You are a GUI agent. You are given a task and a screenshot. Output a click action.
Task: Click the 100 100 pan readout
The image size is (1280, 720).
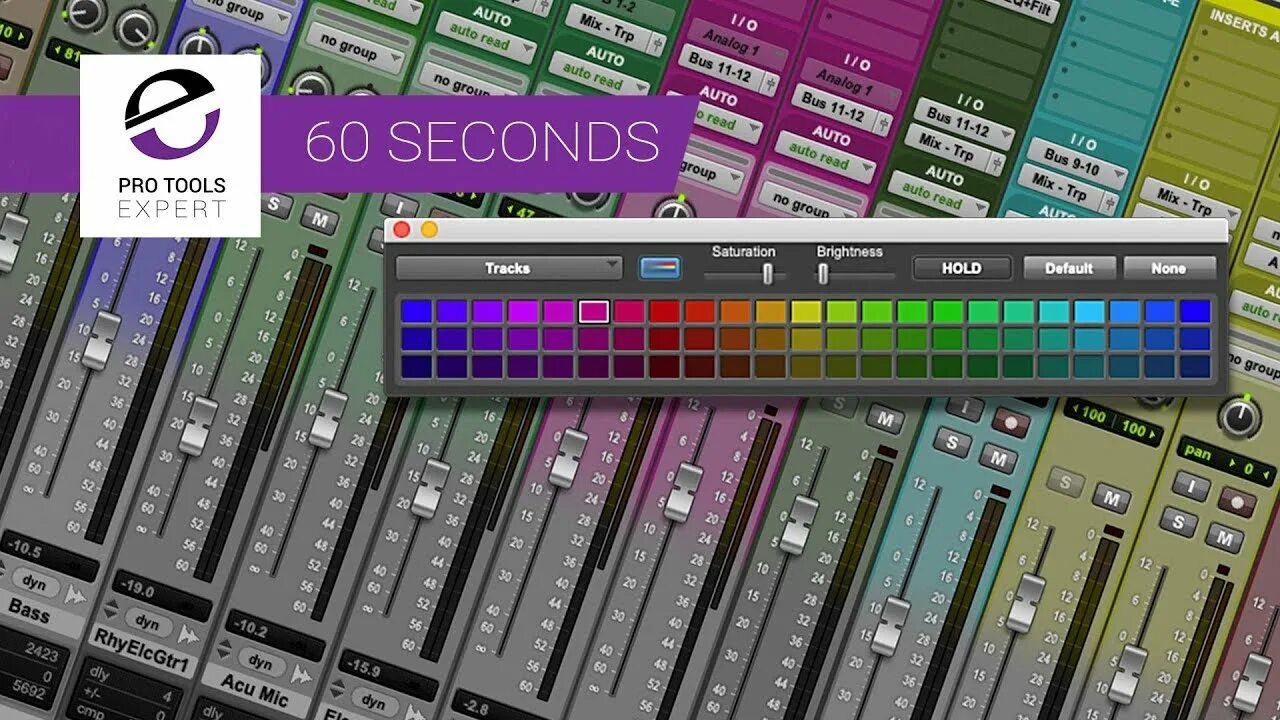(1112, 422)
